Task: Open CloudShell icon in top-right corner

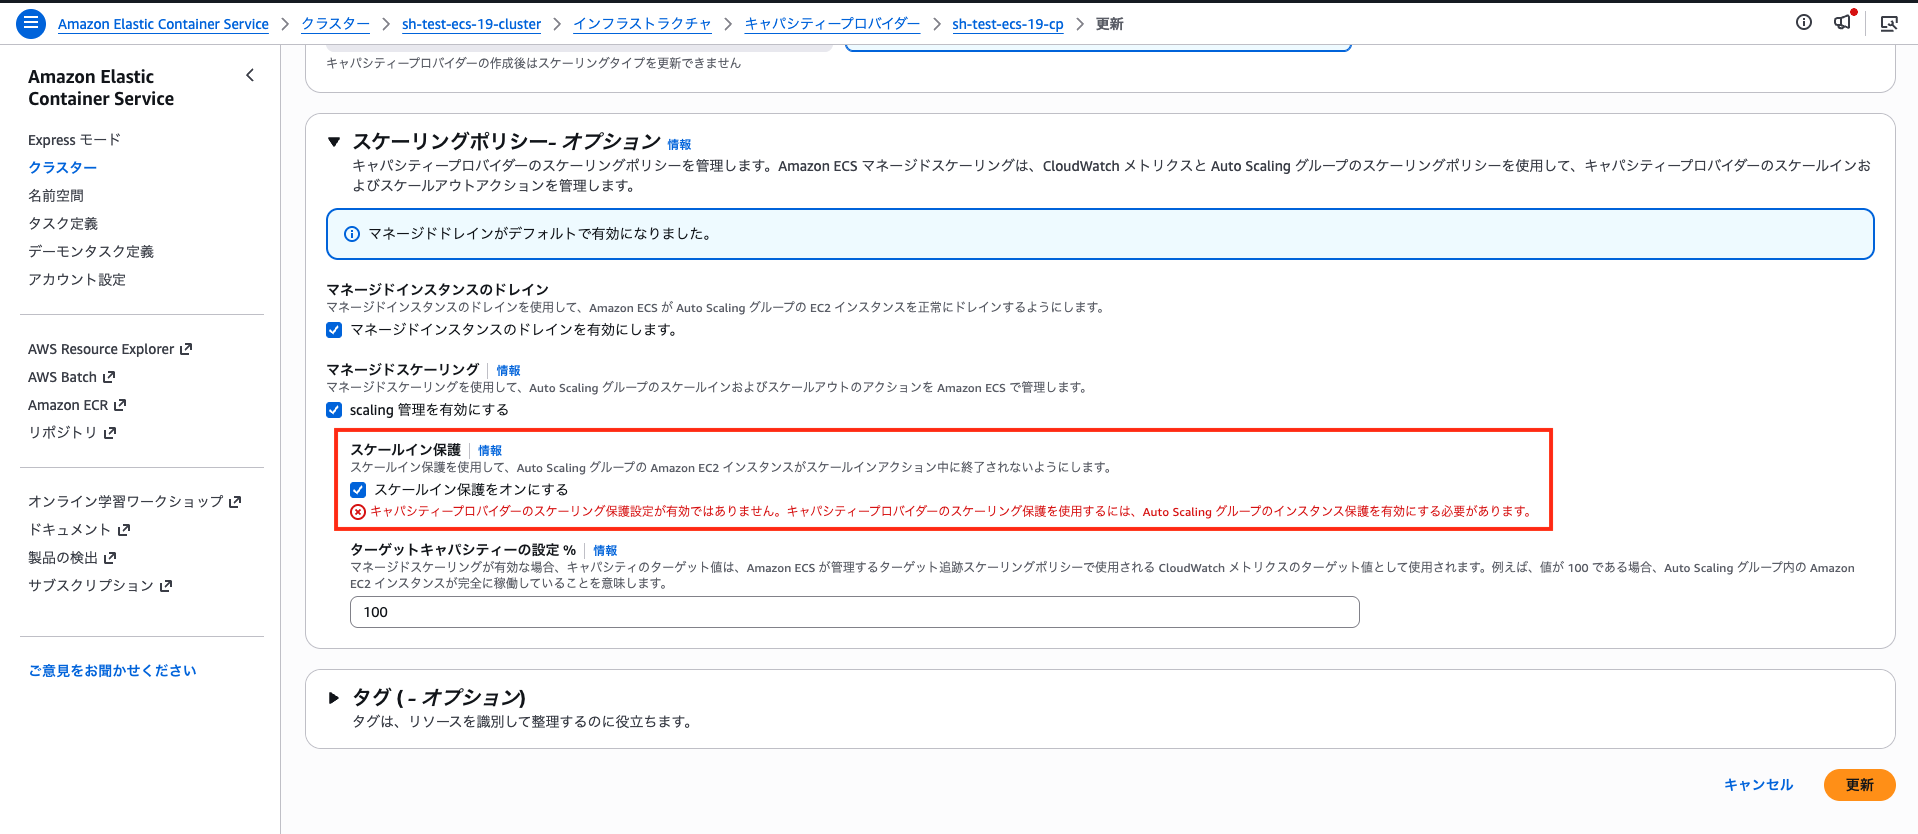Action: tap(1889, 23)
